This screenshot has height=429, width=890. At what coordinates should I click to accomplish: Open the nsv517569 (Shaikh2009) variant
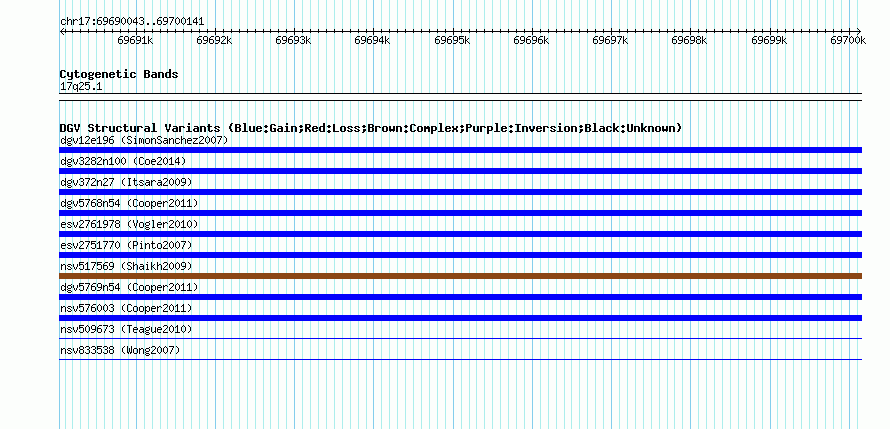pyautogui.click(x=126, y=266)
